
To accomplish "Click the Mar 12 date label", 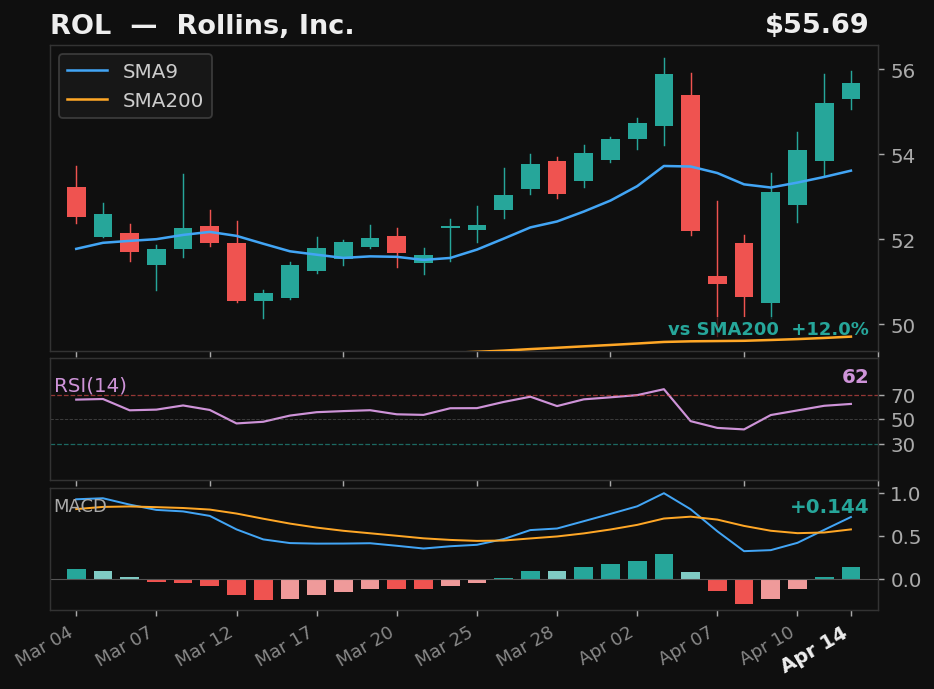I will click(x=204, y=646).
